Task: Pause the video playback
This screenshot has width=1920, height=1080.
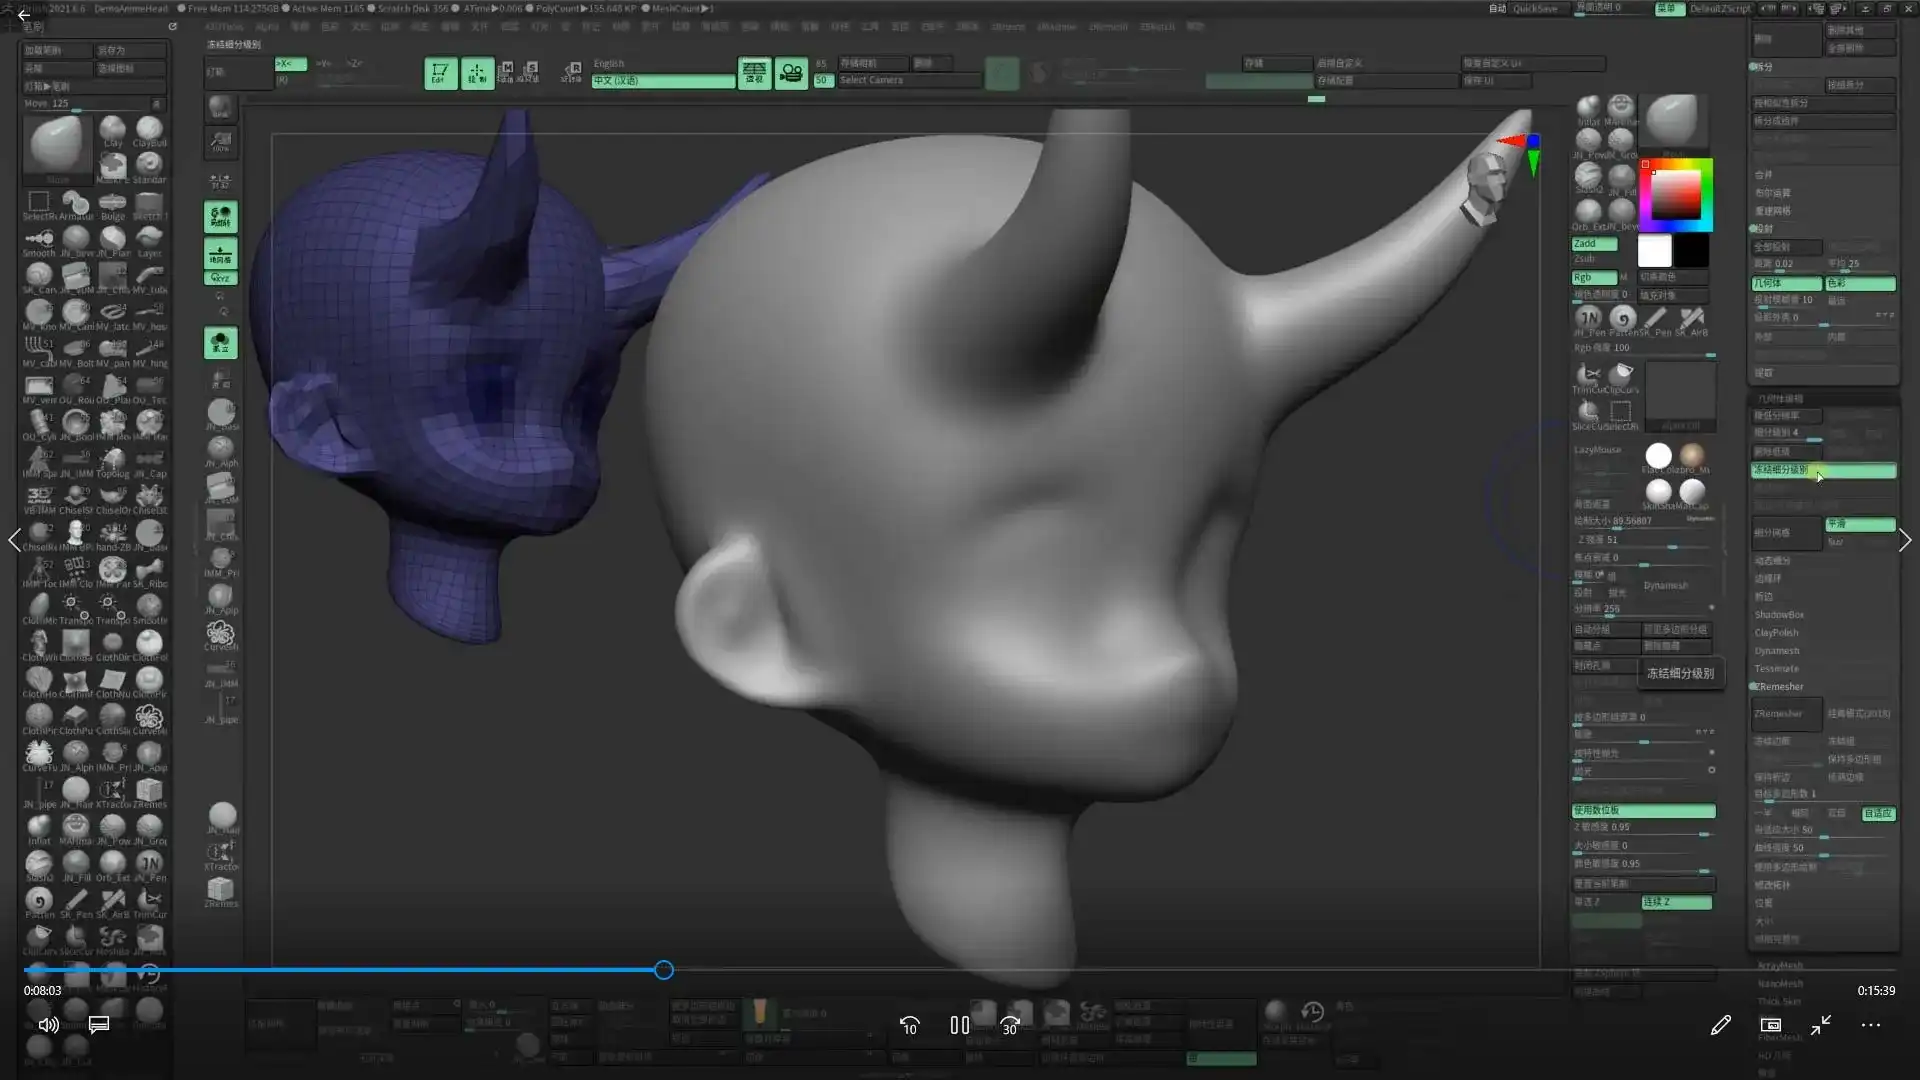Action: (959, 1025)
